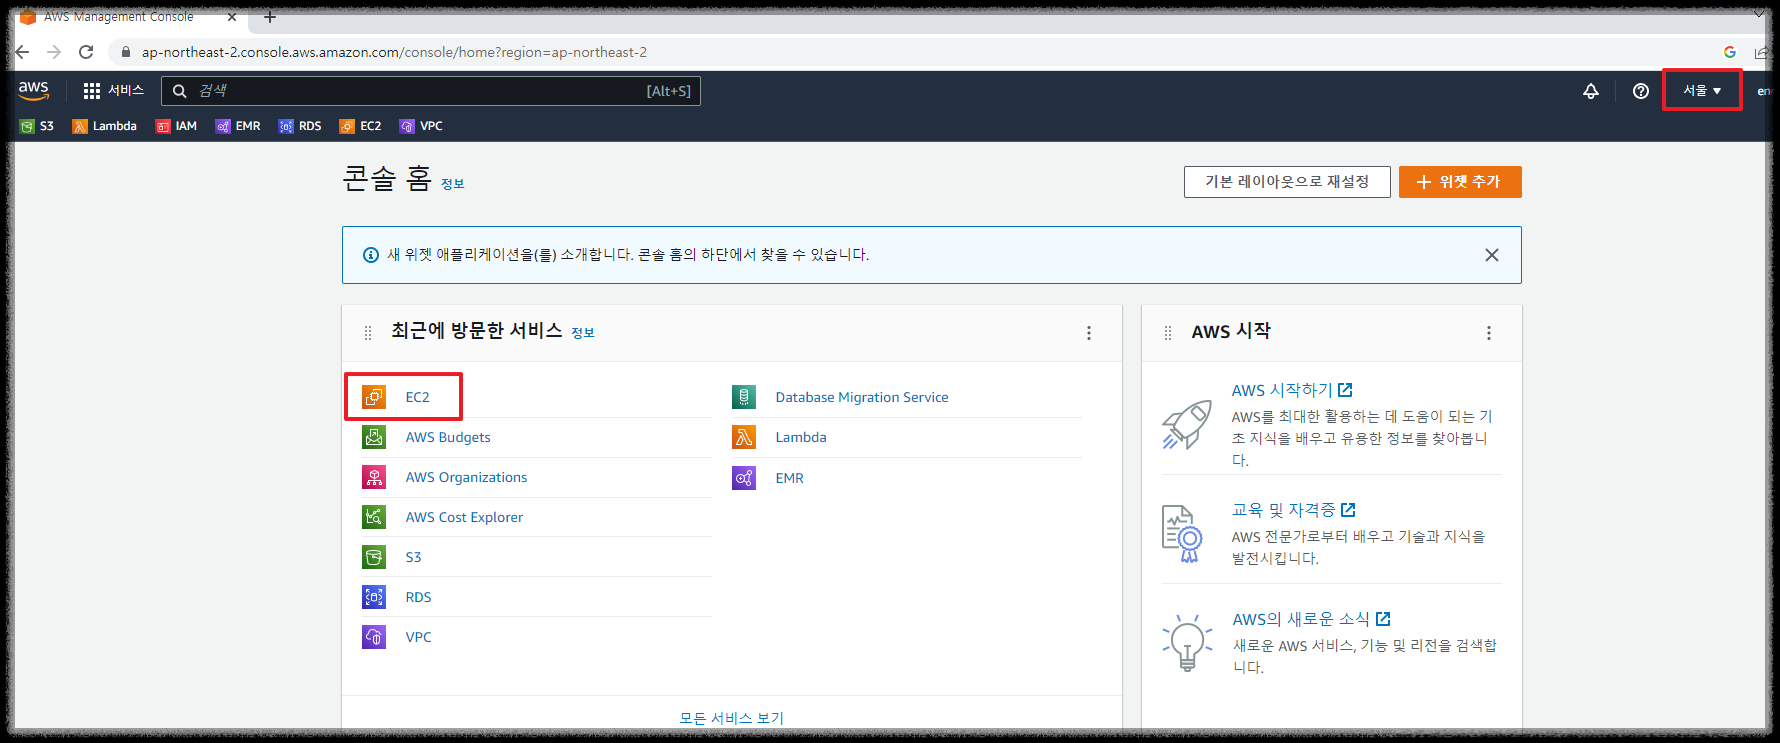Open RDS link in recently visited services
The image size is (1780, 743).
click(x=418, y=597)
